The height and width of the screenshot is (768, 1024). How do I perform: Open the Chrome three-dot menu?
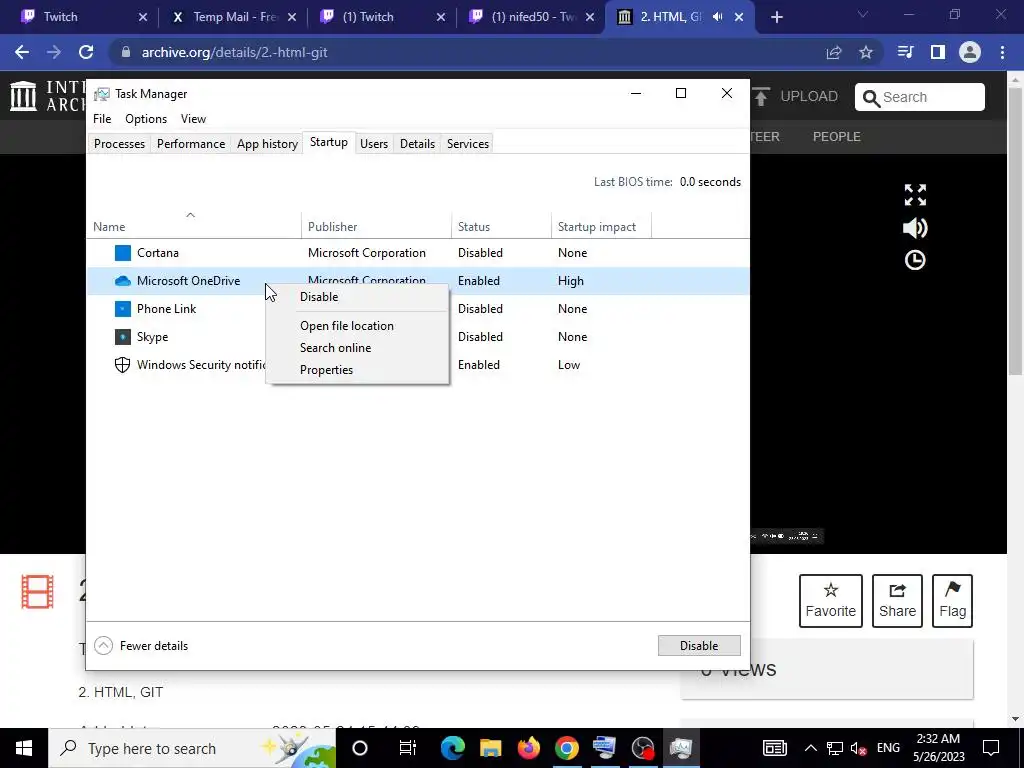tap(1002, 52)
